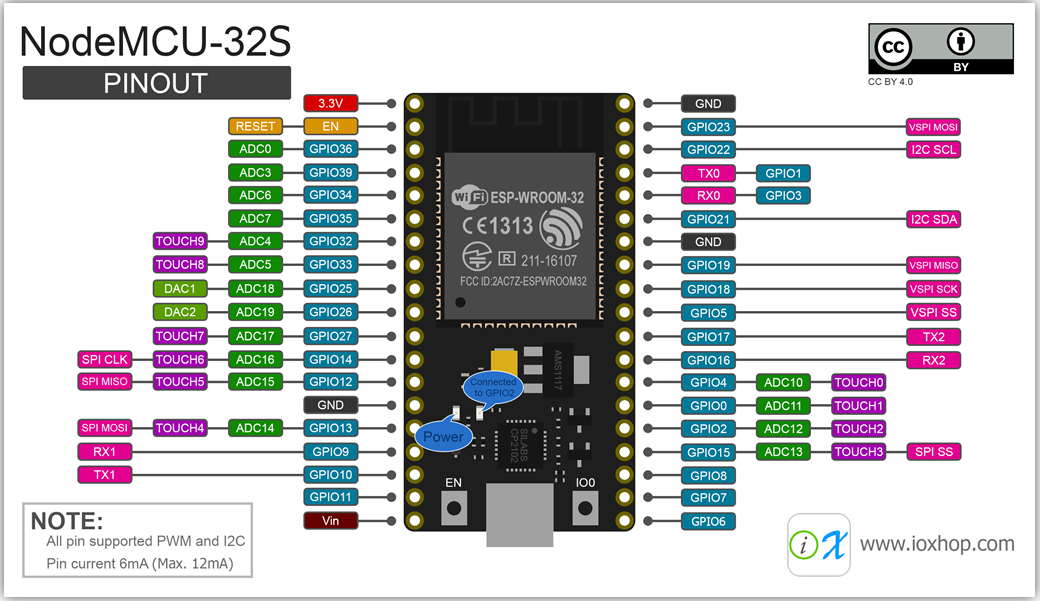Click the 'Connected to GPIO2' callout bubble
The width and height of the screenshot is (1040, 601).
[493, 387]
